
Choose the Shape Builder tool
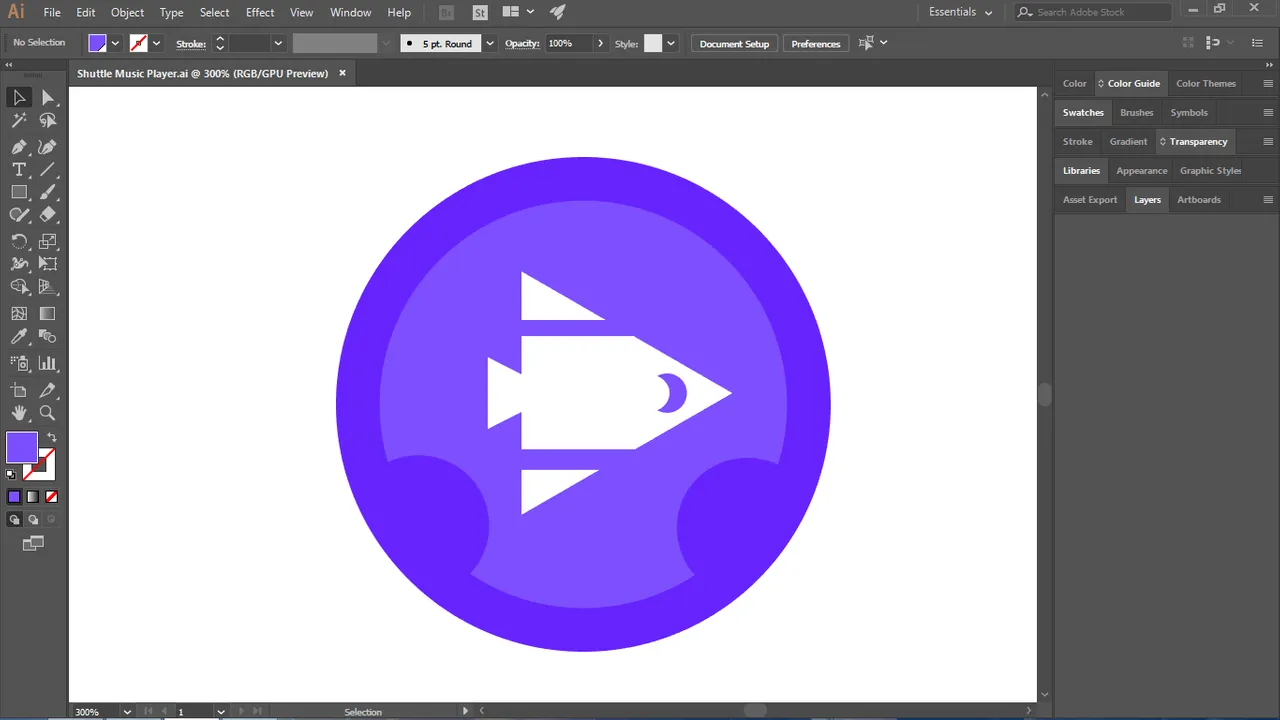[x=19, y=287]
